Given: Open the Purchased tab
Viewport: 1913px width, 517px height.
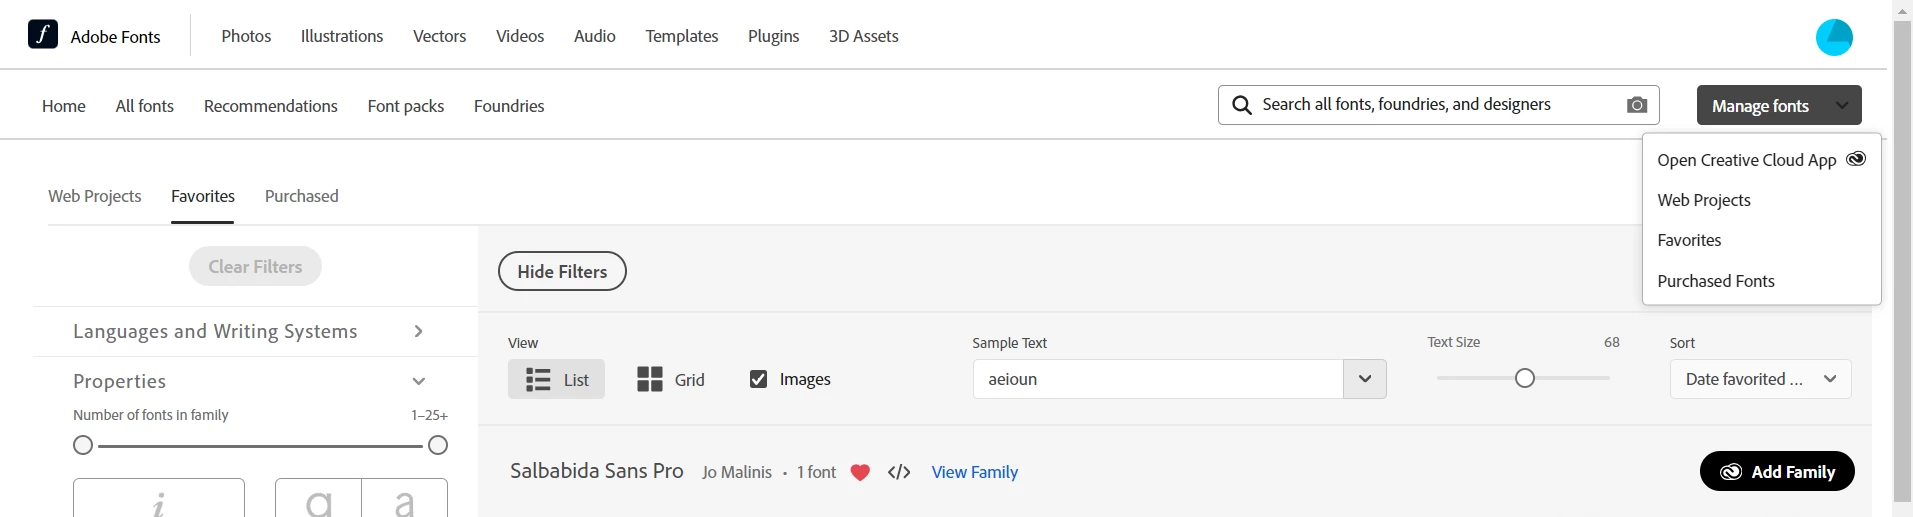Looking at the screenshot, I should [x=301, y=196].
